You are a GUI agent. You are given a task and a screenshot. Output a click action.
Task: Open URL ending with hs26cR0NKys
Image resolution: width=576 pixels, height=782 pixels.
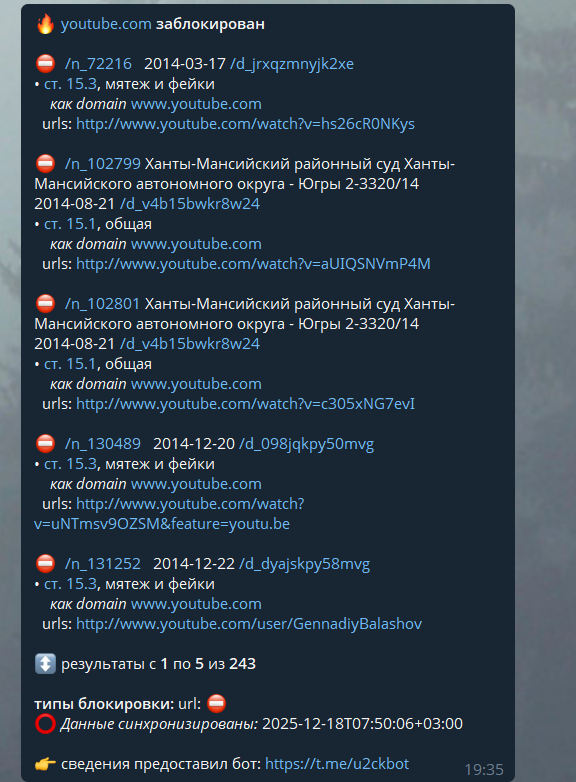245,124
